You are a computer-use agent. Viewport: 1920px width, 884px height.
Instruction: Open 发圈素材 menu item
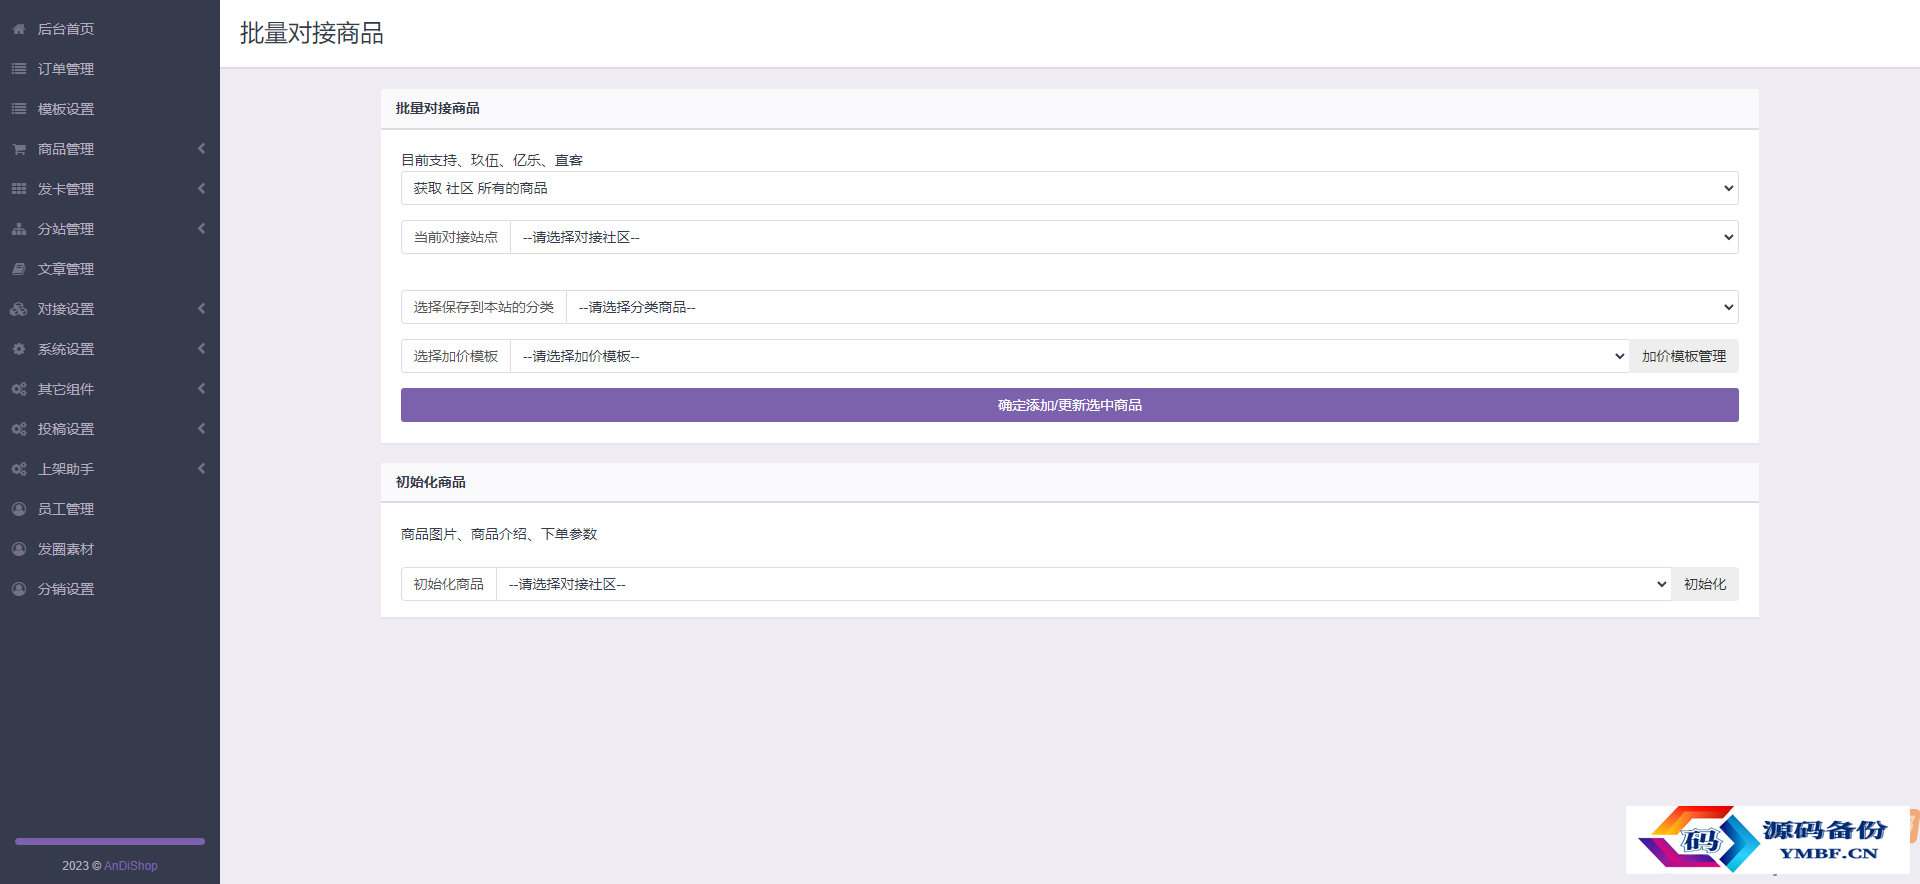tap(110, 549)
